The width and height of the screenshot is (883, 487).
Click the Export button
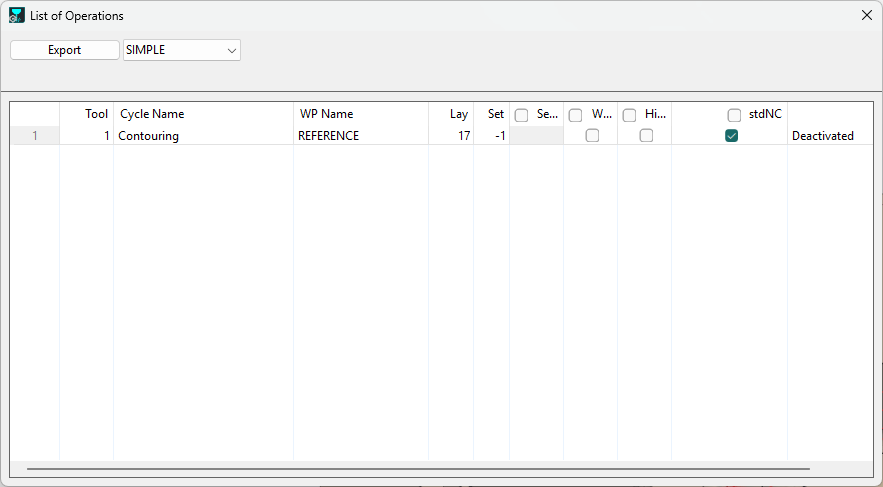pyautogui.click(x=65, y=50)
